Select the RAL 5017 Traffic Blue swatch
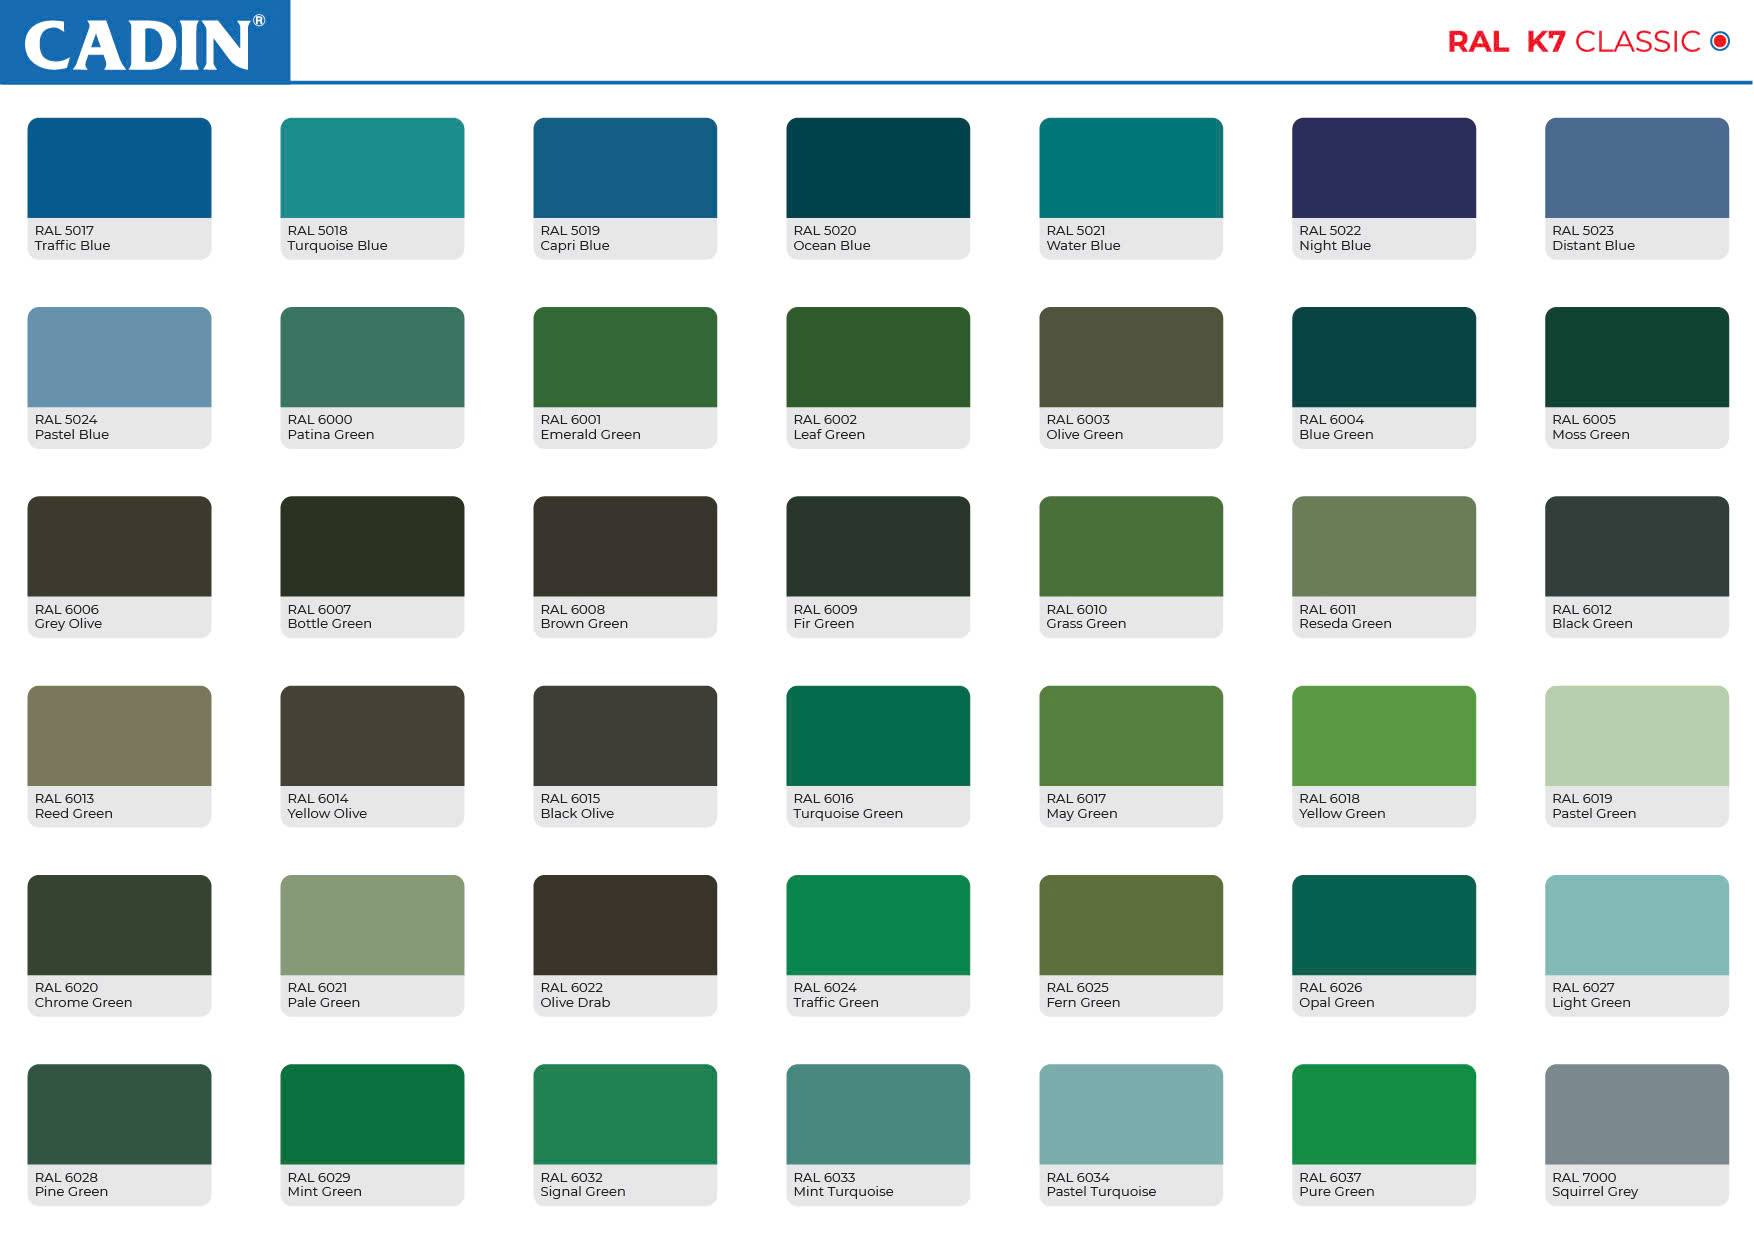 [119, 168]
